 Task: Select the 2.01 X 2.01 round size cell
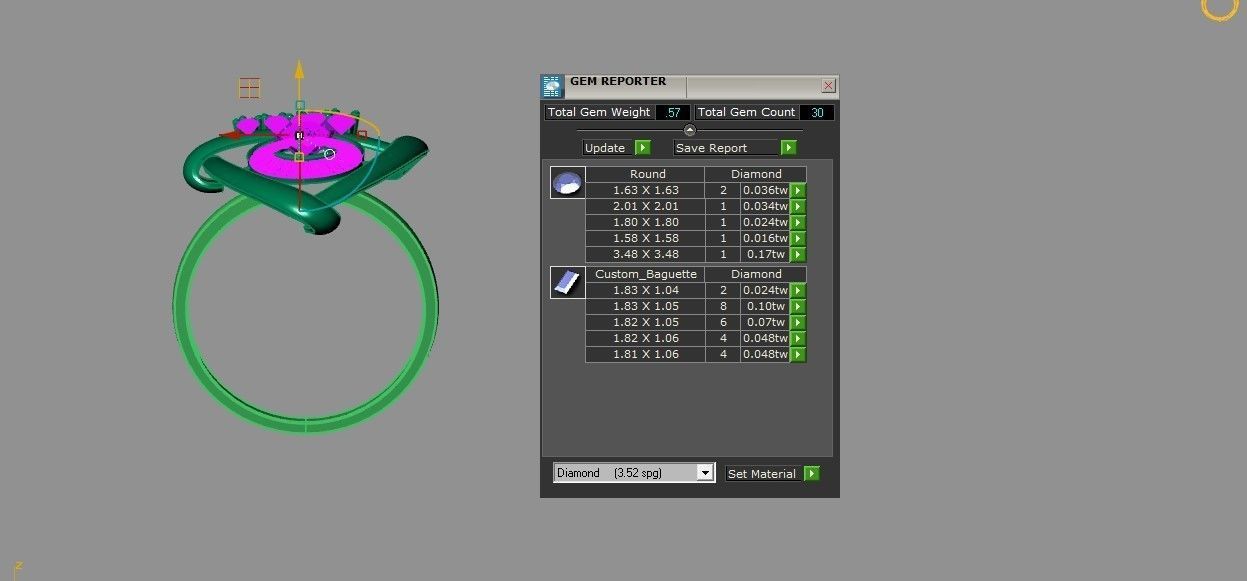(645, 206)
